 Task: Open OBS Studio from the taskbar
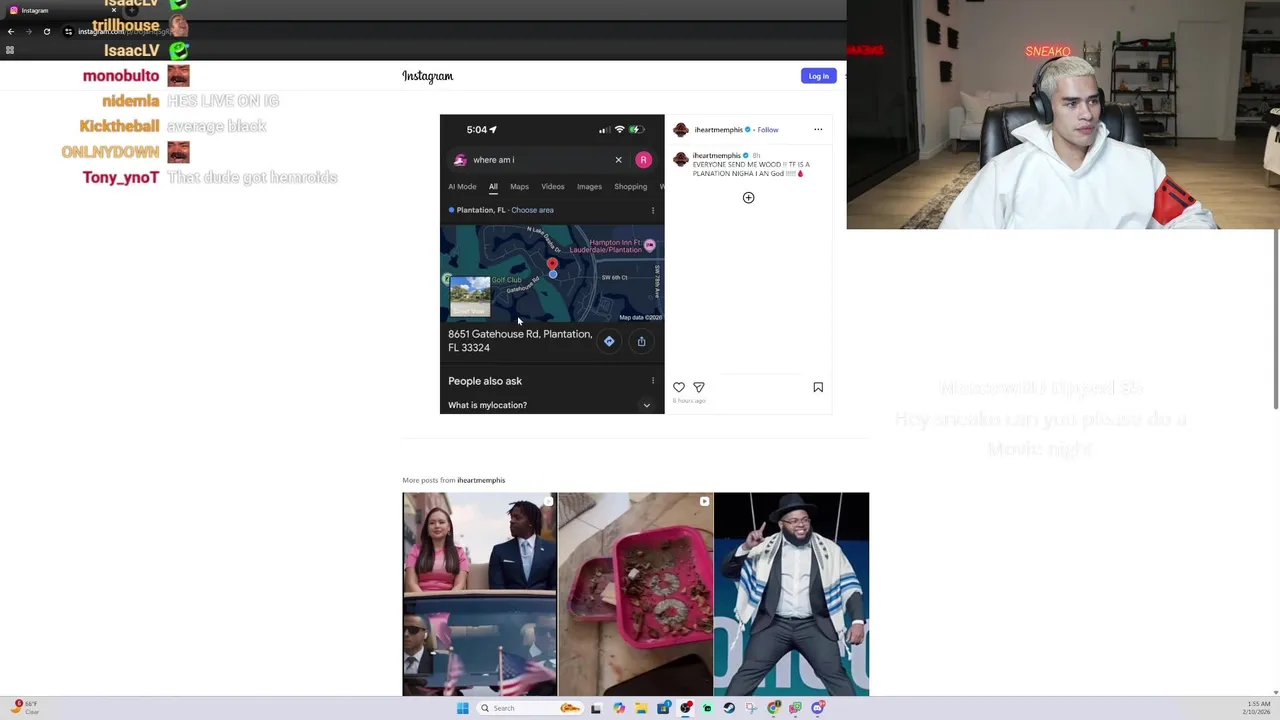click(685, 708)
